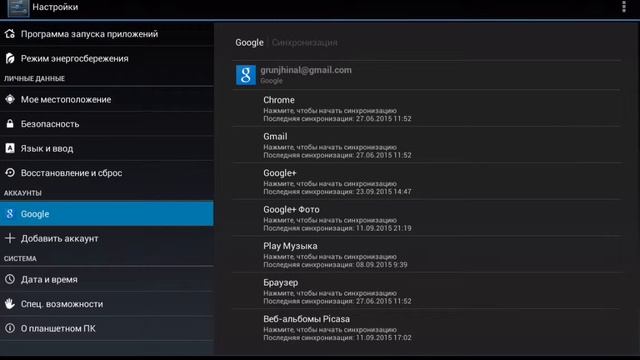Screen dimensions: 640x360
Task: Click the letter A language icon
Action: click(x=10, y=148)
